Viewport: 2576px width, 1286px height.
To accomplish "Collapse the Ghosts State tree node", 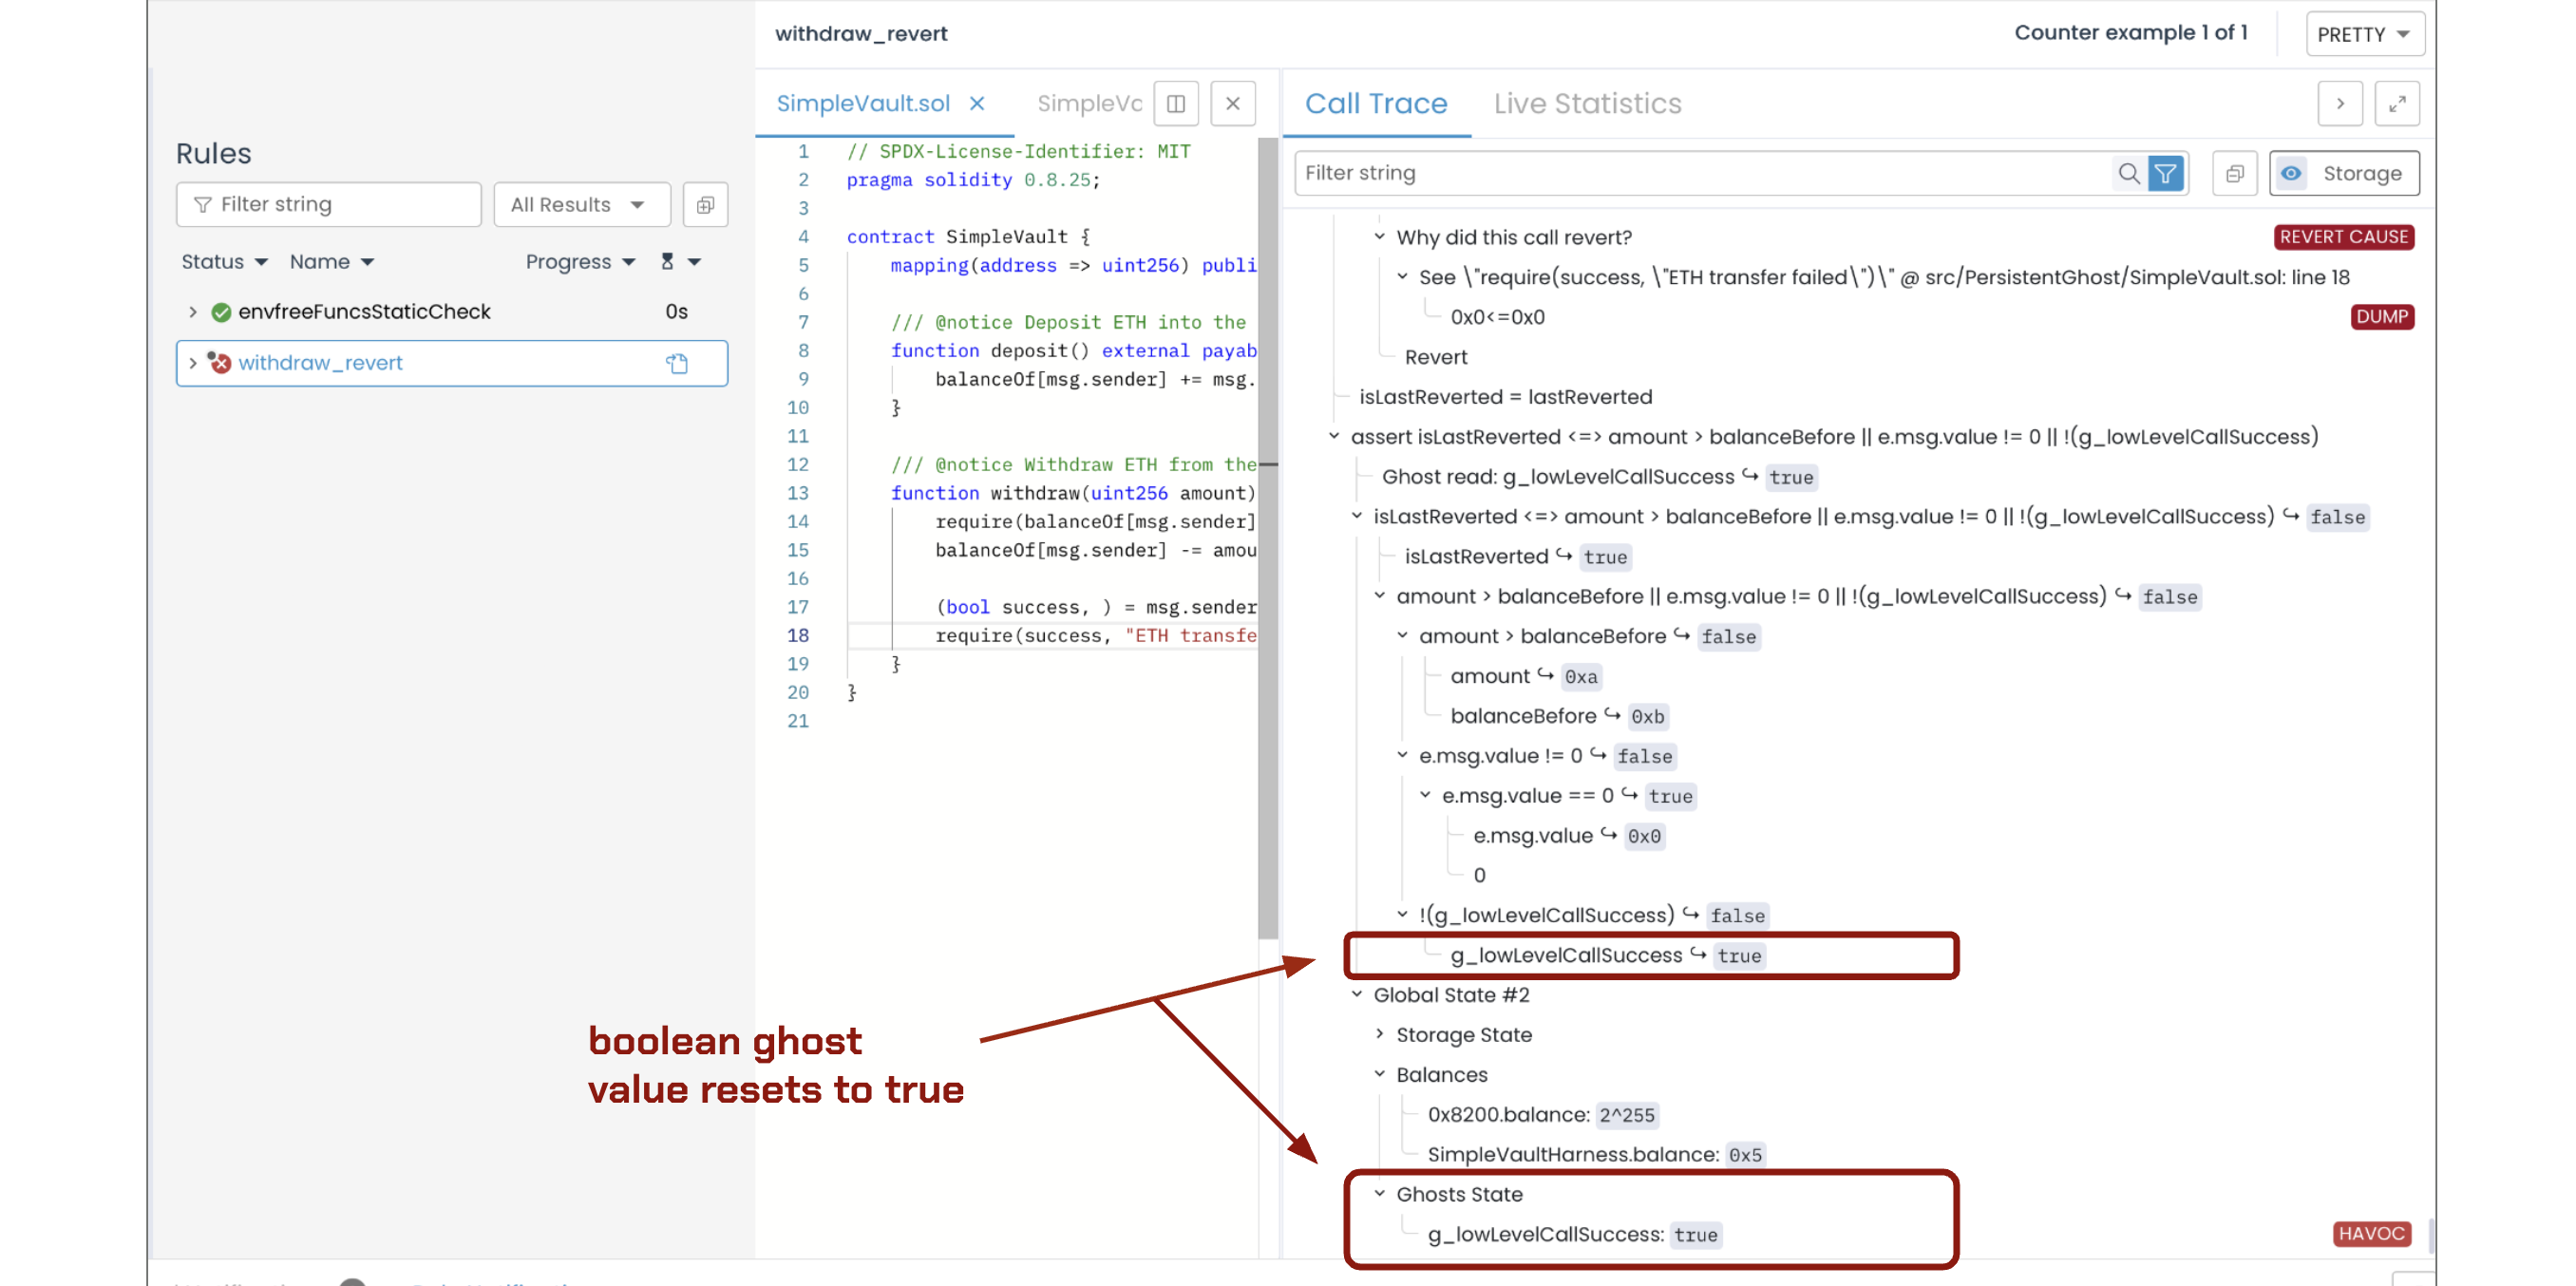I will [x=1379, y=1193].
